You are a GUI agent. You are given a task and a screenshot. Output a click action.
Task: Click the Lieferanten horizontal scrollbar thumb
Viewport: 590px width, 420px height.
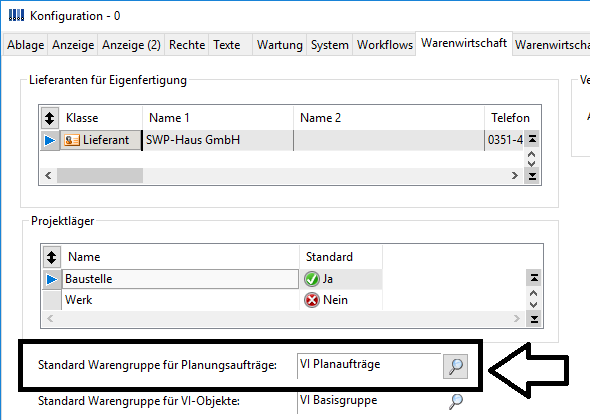point(100,176)
